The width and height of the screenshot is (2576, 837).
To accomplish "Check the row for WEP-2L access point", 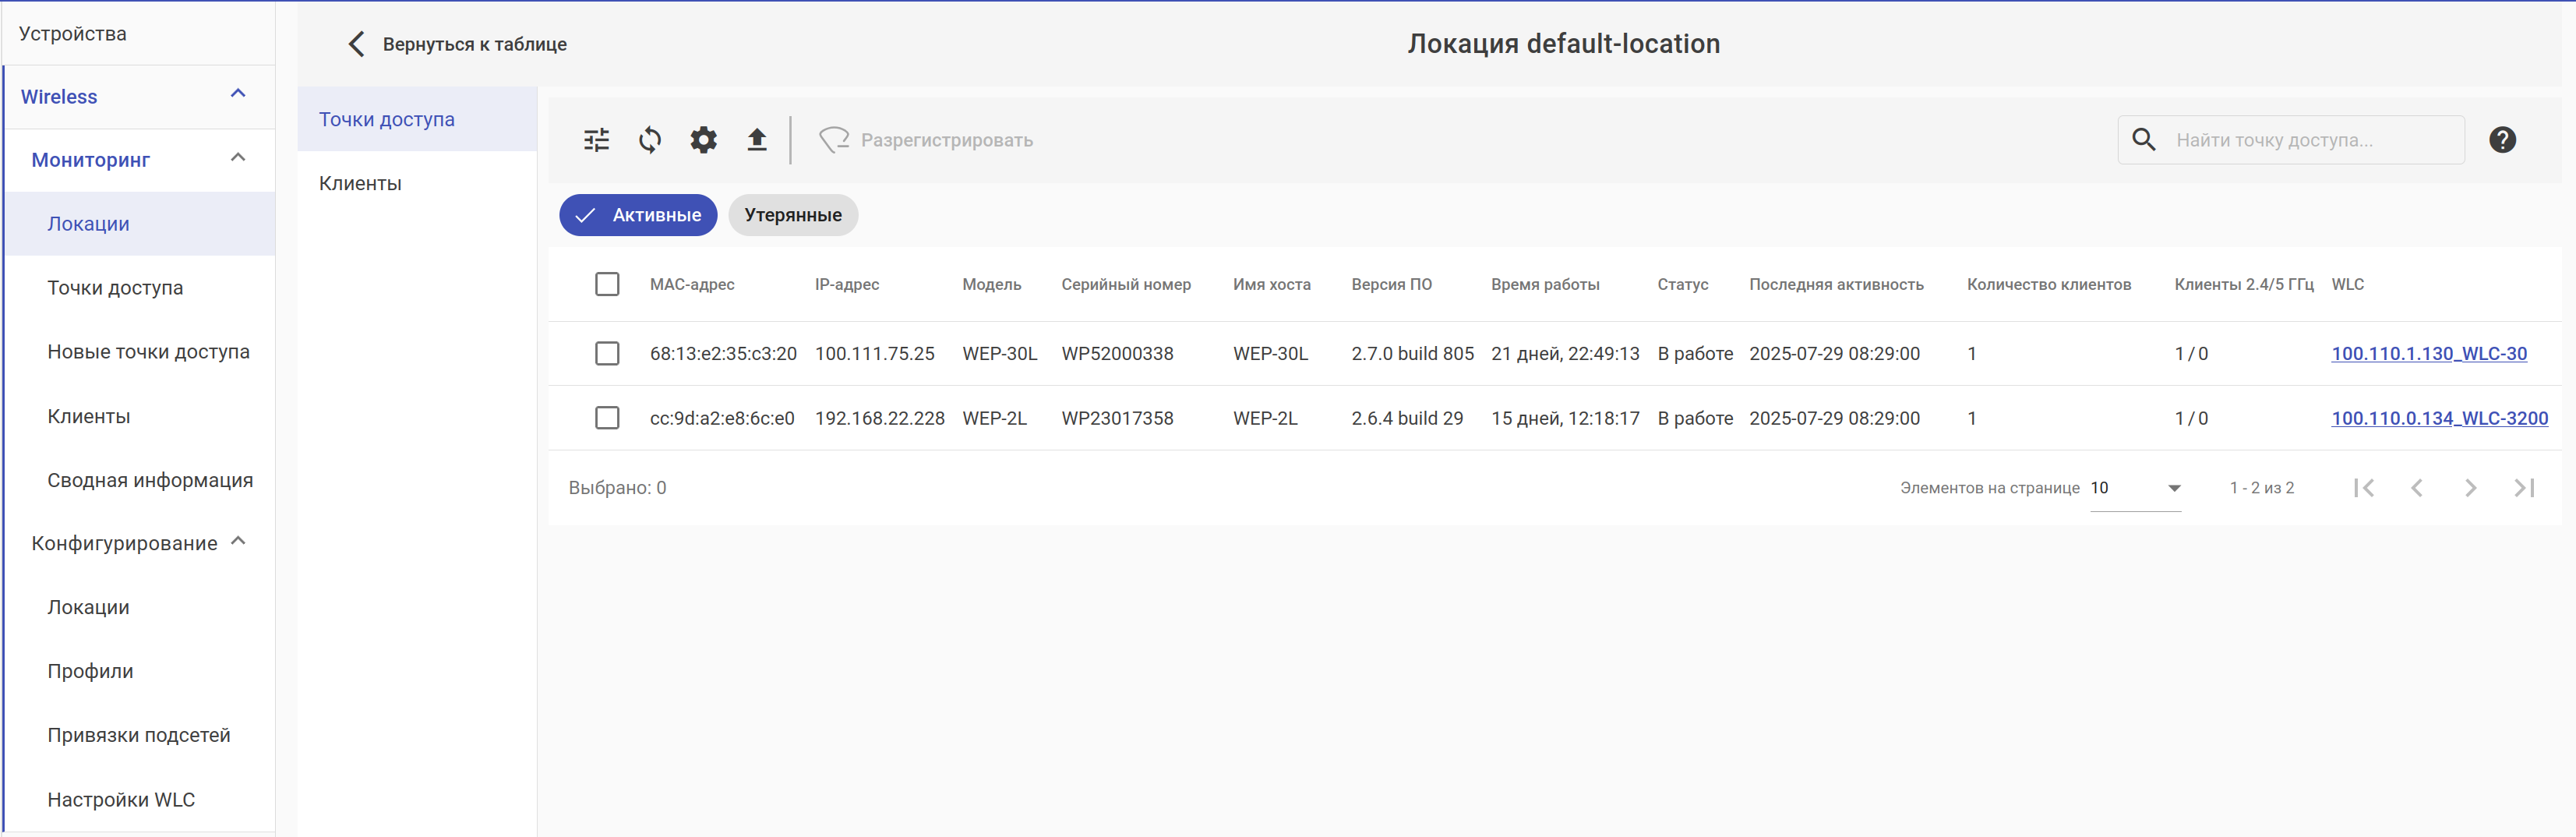I will point(607,418).
